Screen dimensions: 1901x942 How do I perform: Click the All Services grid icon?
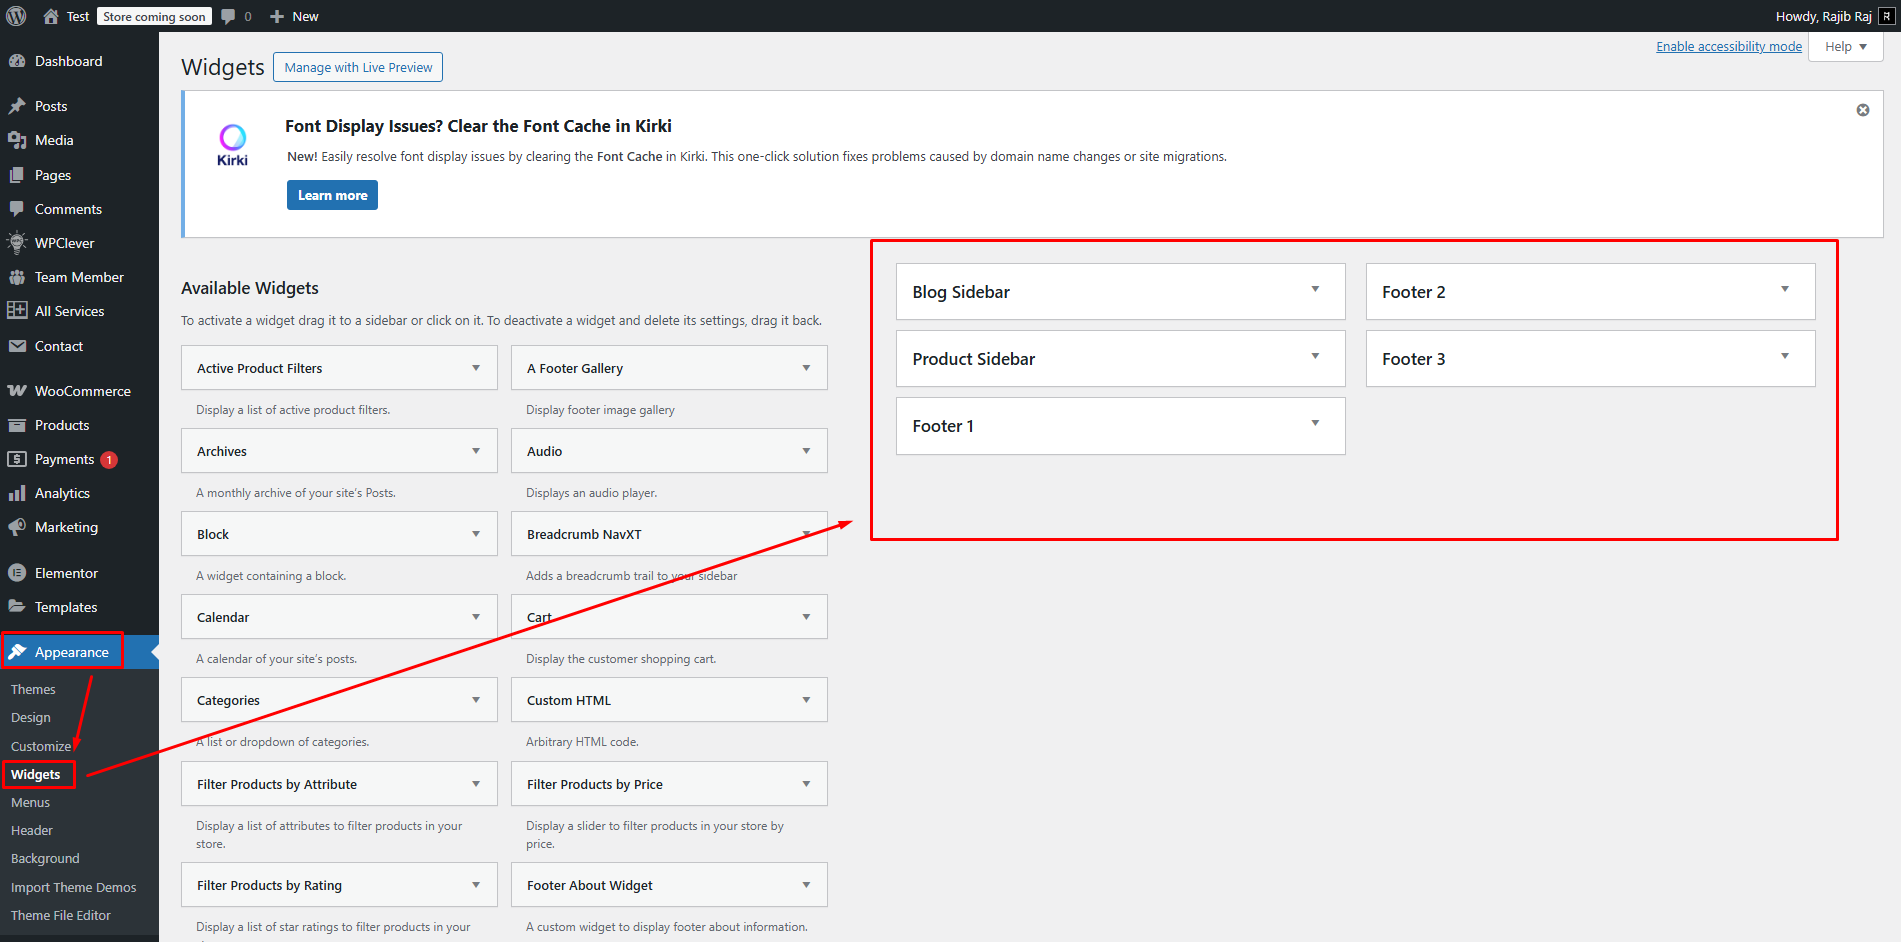point(17,311)
